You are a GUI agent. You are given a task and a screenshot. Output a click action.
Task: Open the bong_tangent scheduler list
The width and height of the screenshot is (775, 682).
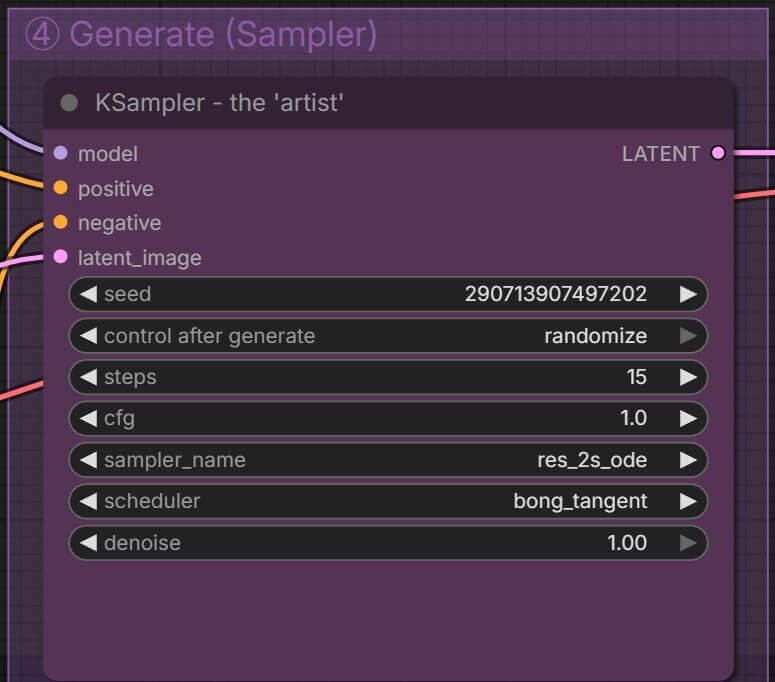[580, 501]
